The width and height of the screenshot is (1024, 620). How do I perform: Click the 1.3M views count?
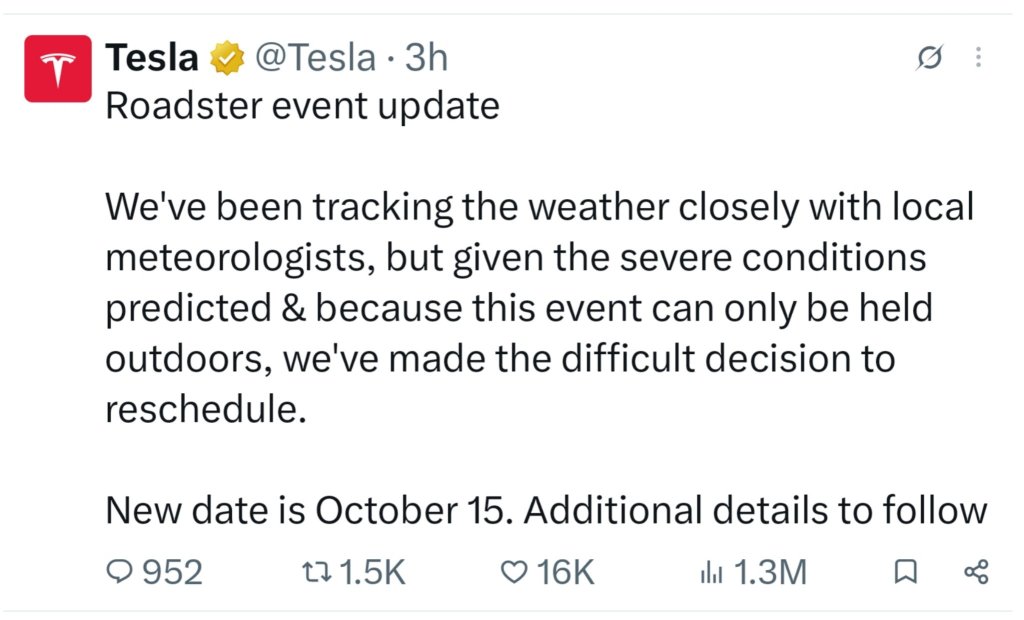pyautogui.click(x=771, y=572)
